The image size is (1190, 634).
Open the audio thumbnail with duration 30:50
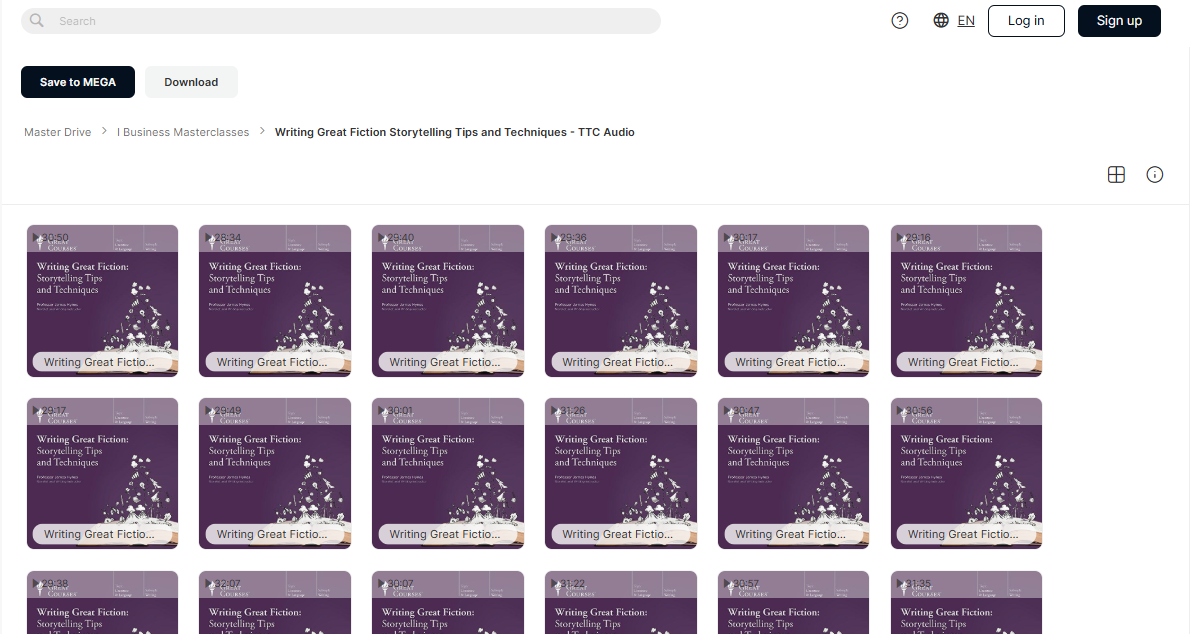coord(102,301)
